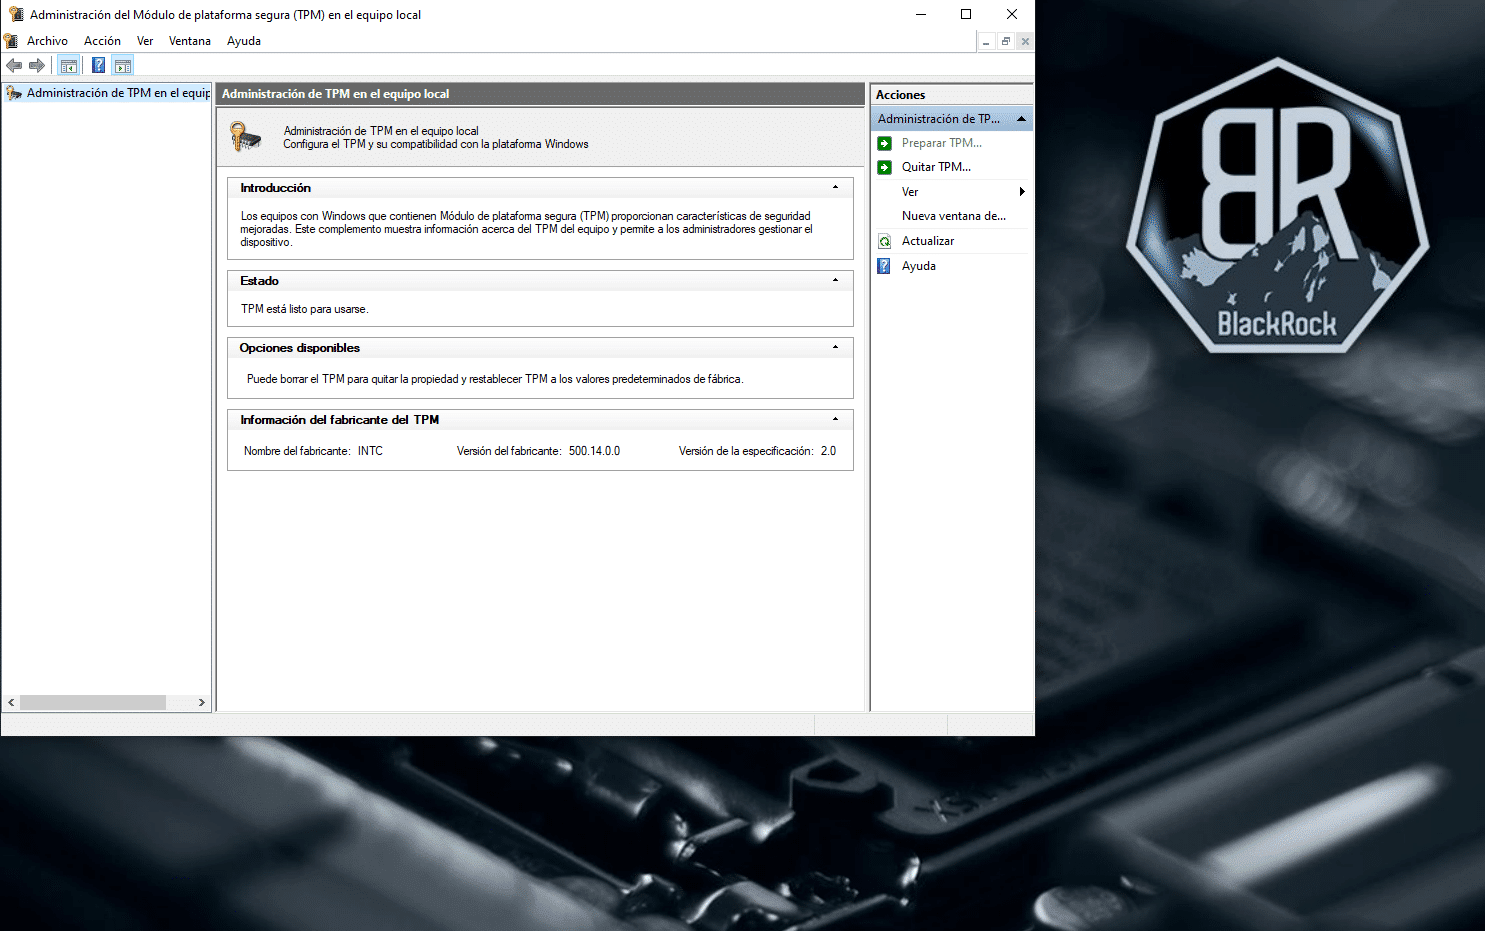
Task: Close the inner MDI child window
Action: (x=1025, y=41)
